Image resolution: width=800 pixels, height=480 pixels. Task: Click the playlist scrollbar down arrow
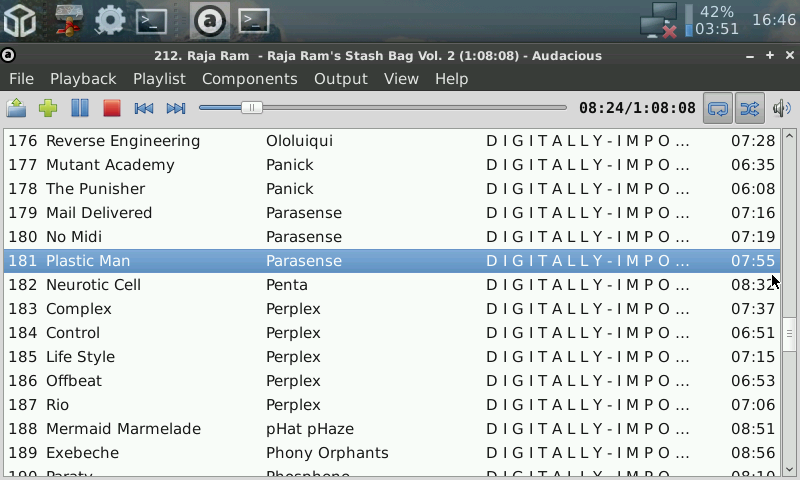pos(789,470)
